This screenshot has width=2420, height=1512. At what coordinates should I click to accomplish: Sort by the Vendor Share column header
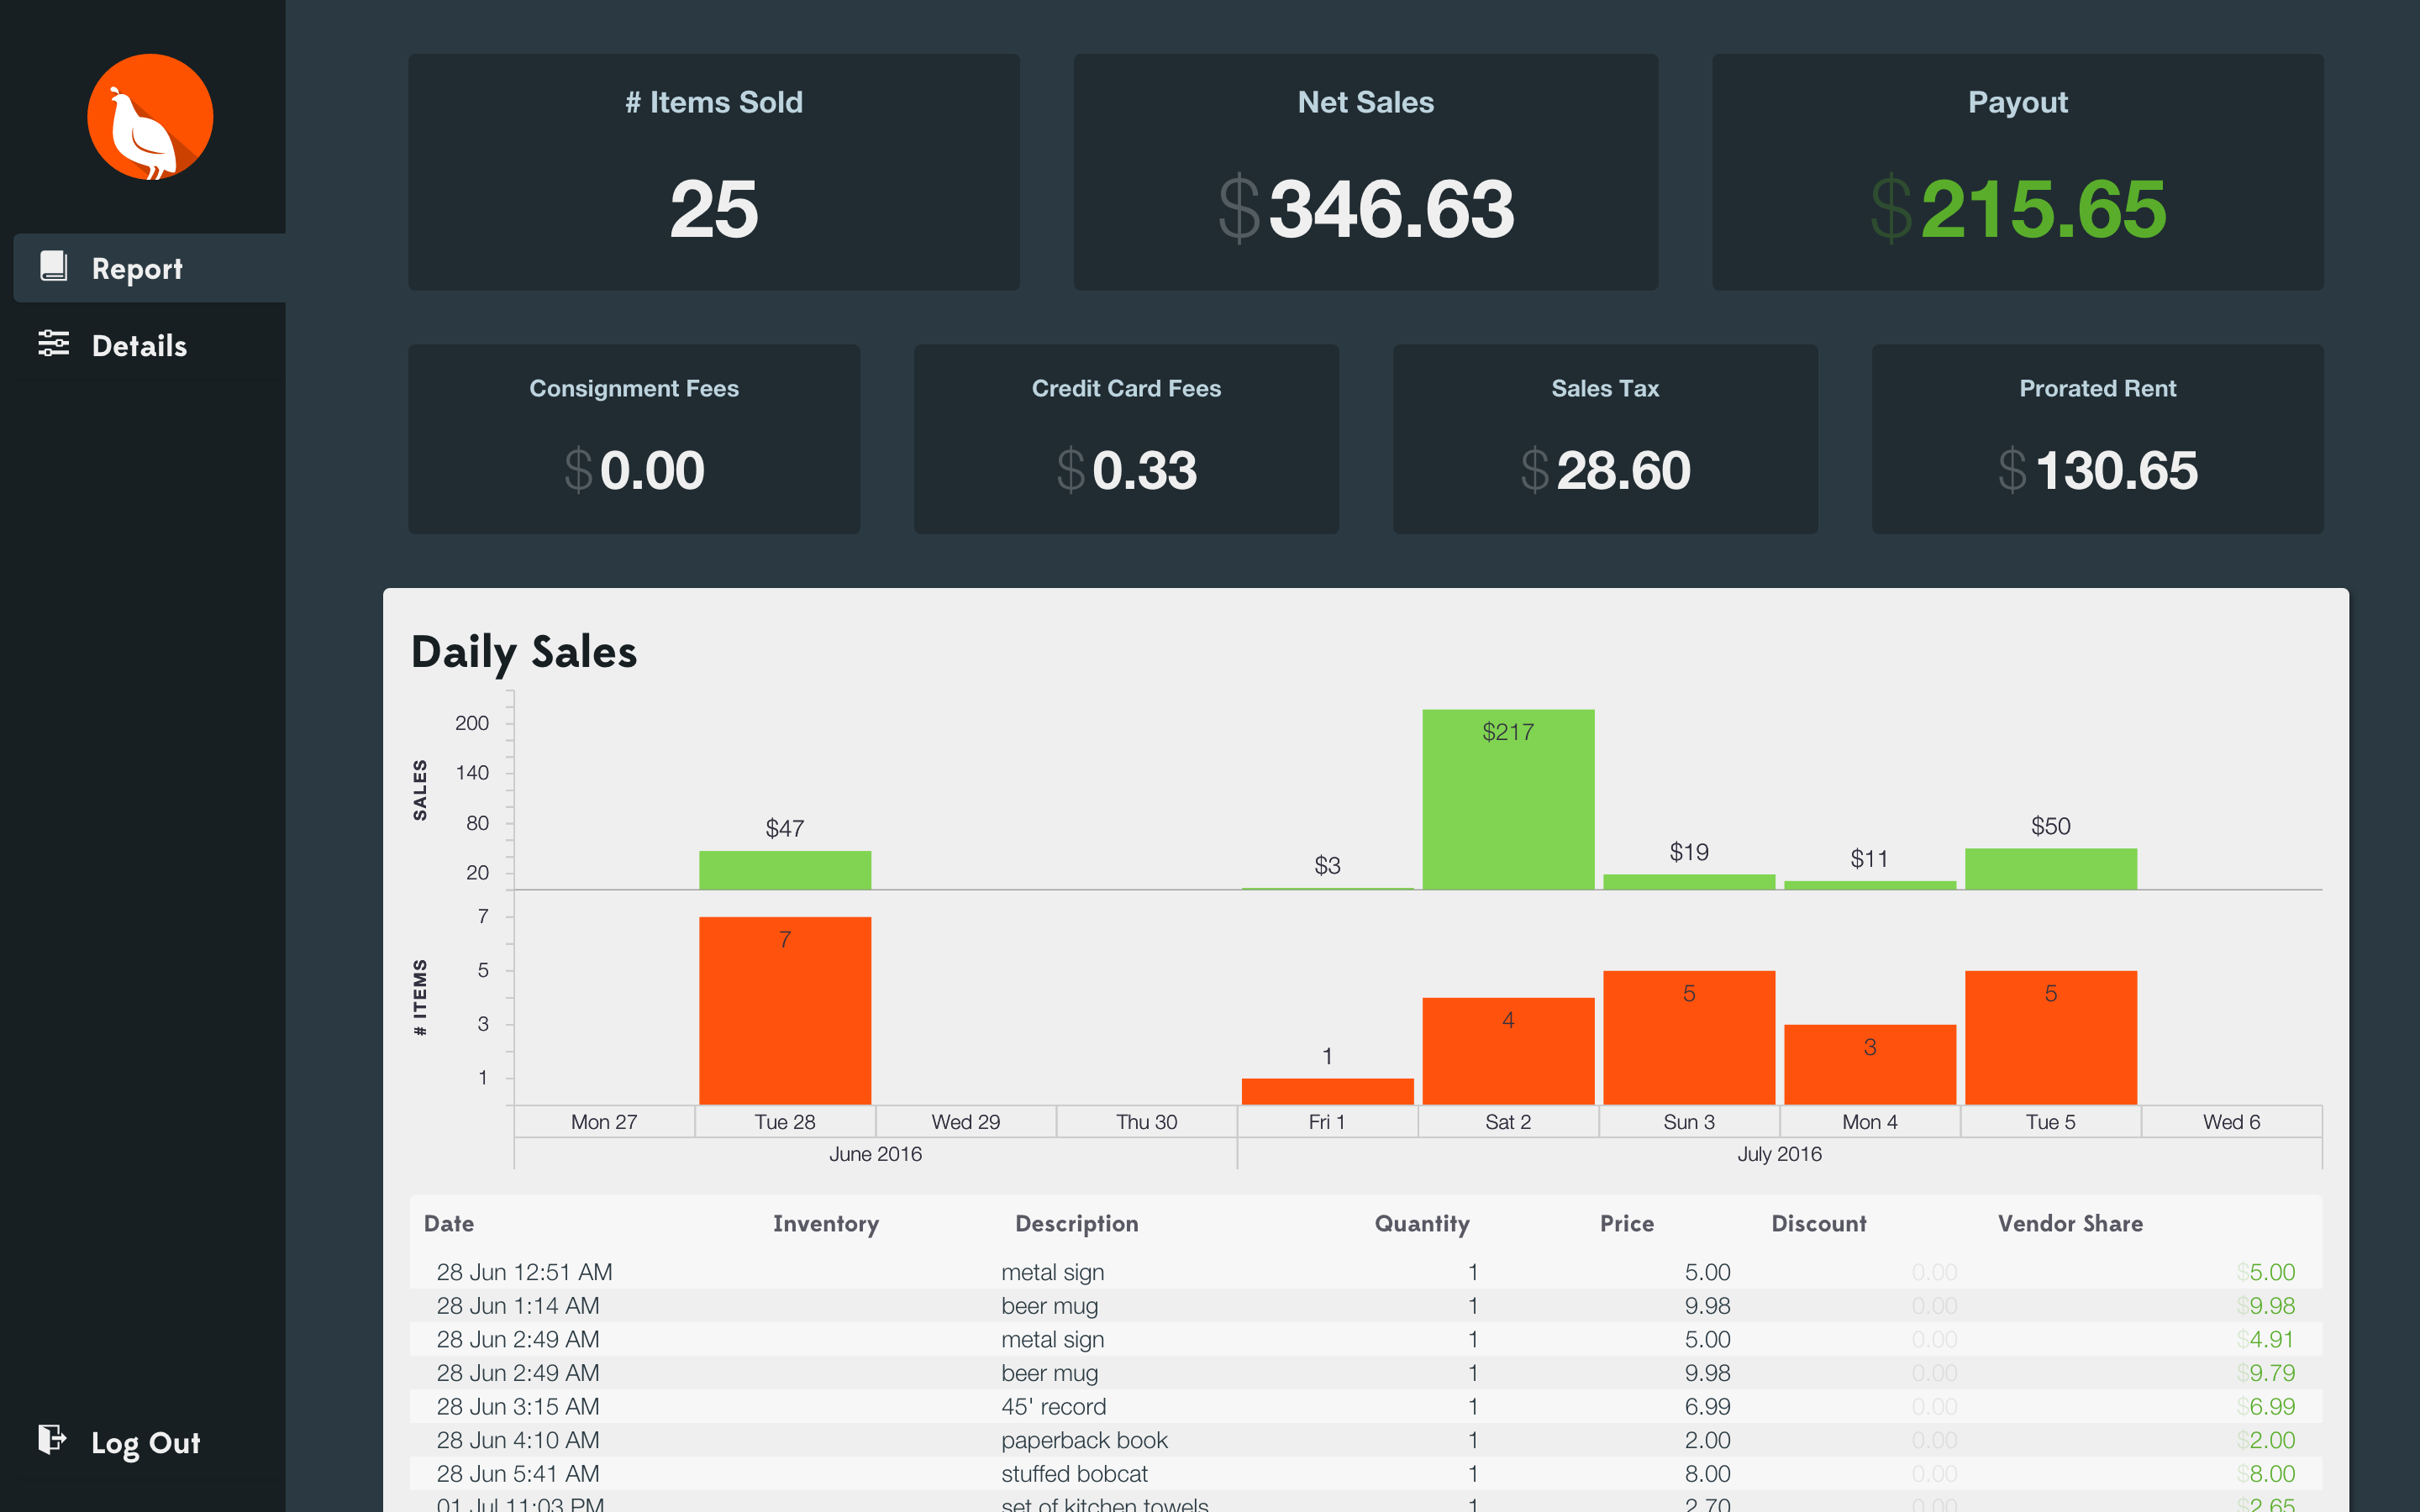pyautogui.click(x=2069, y=1223)
